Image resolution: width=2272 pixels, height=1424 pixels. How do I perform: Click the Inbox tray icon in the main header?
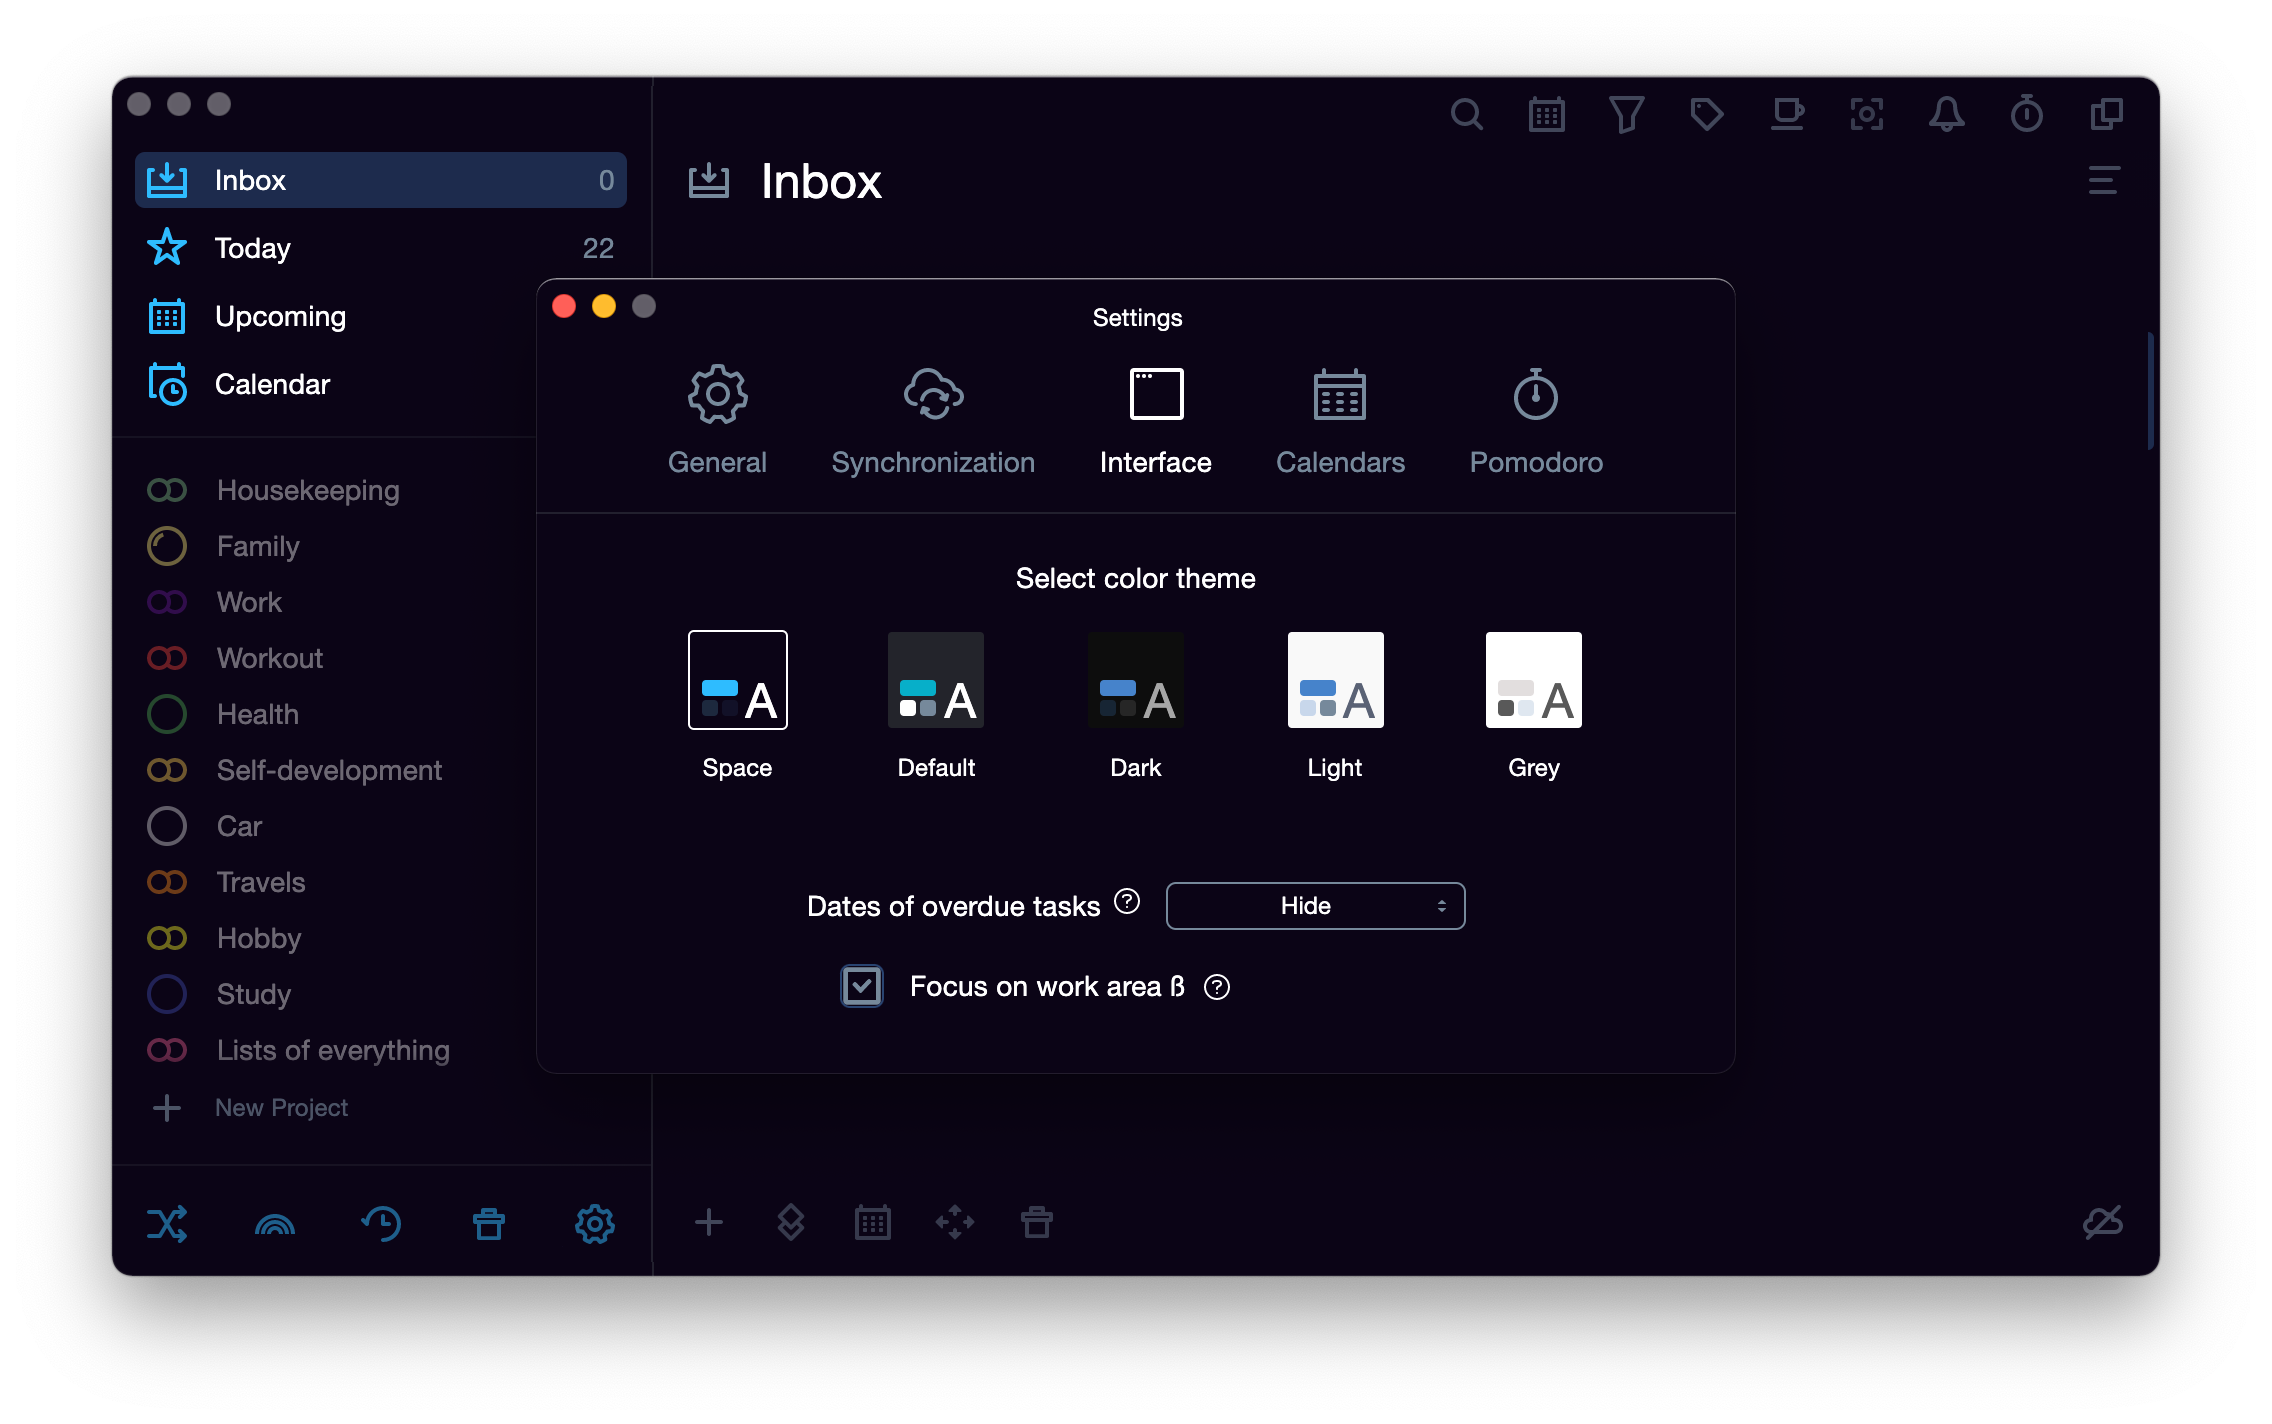pos(709,181)
